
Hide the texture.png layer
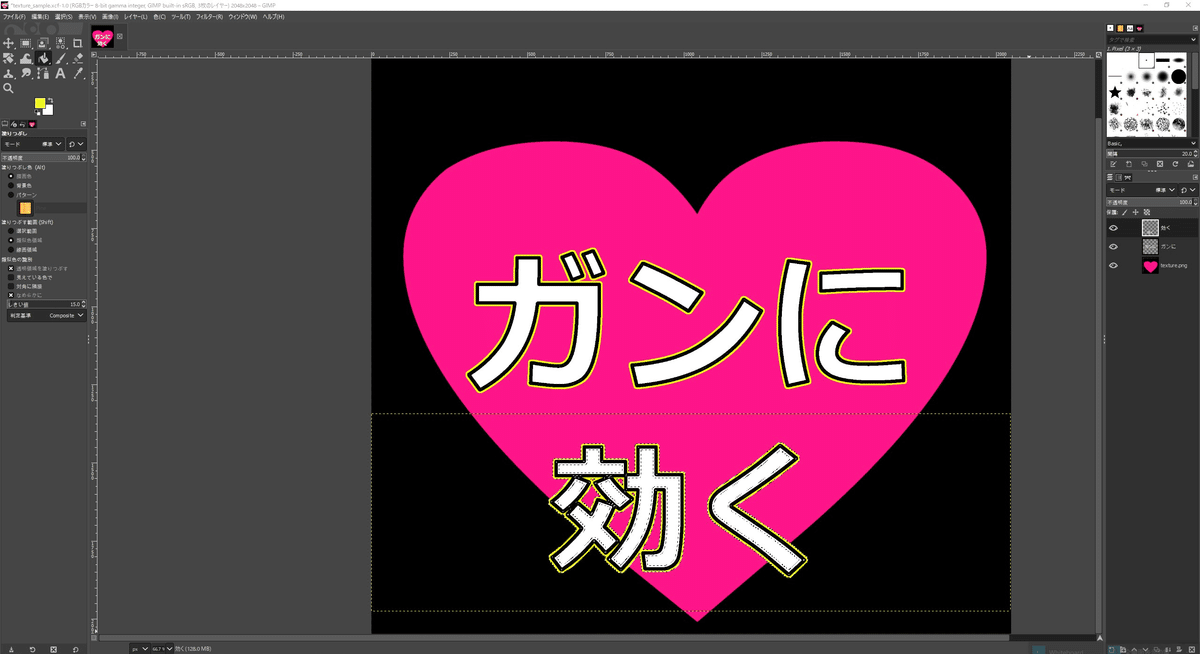coord(1113,265)
